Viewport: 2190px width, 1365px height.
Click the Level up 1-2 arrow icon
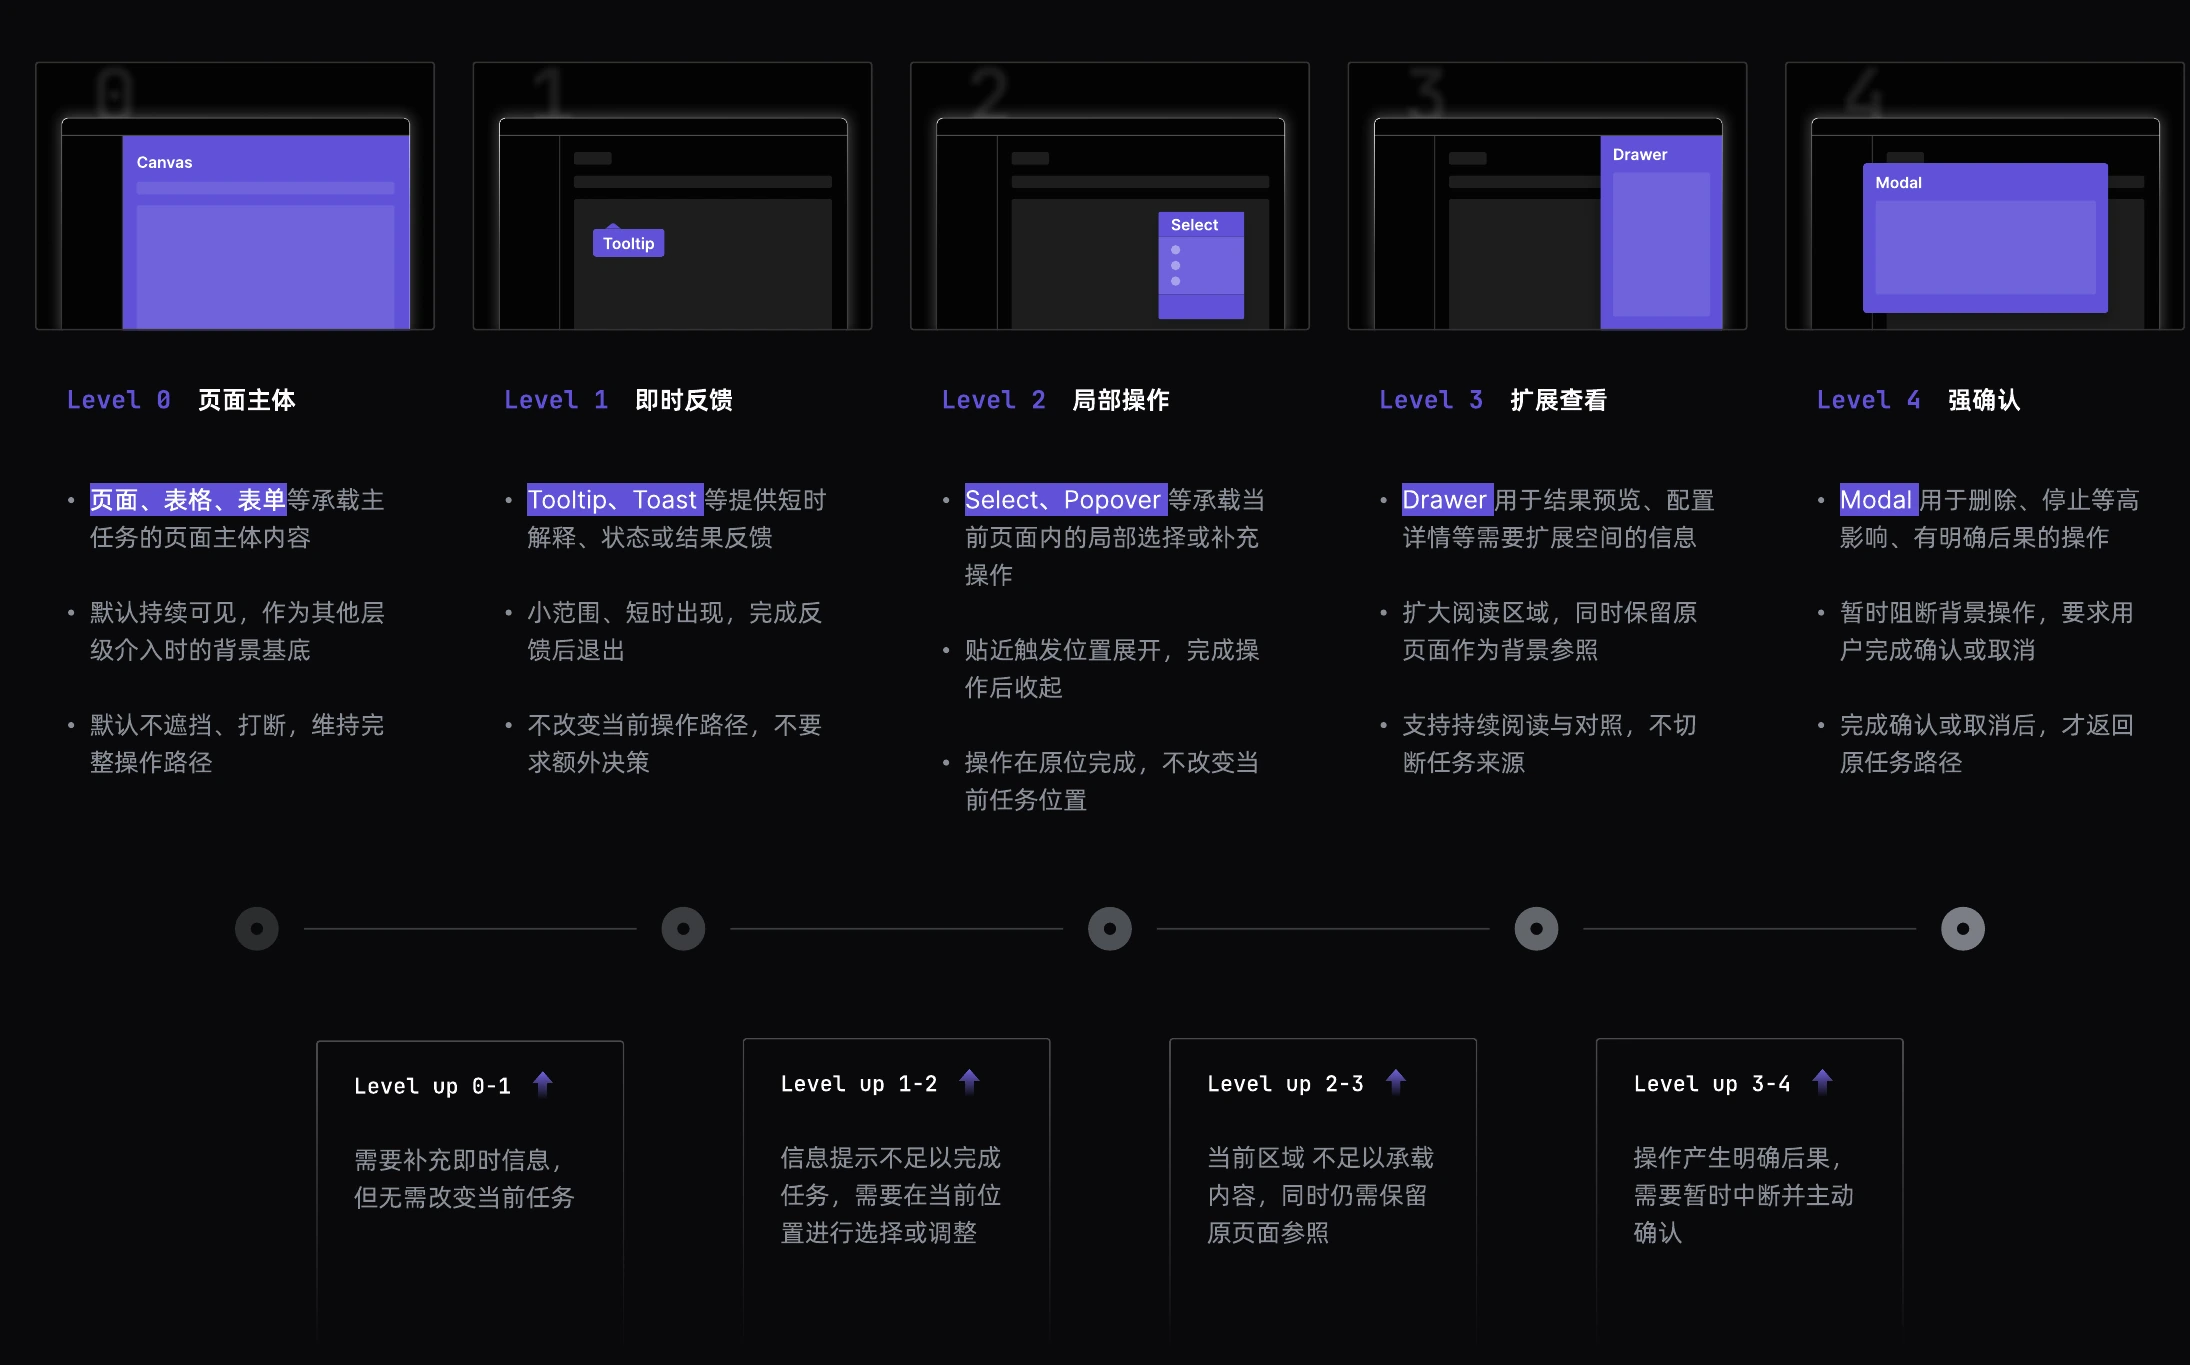coord(969,1082)
